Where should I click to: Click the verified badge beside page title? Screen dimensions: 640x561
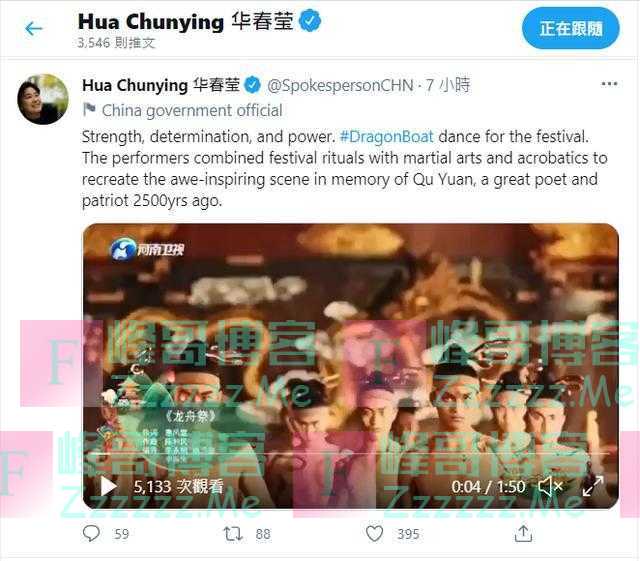tap(311, 21)
